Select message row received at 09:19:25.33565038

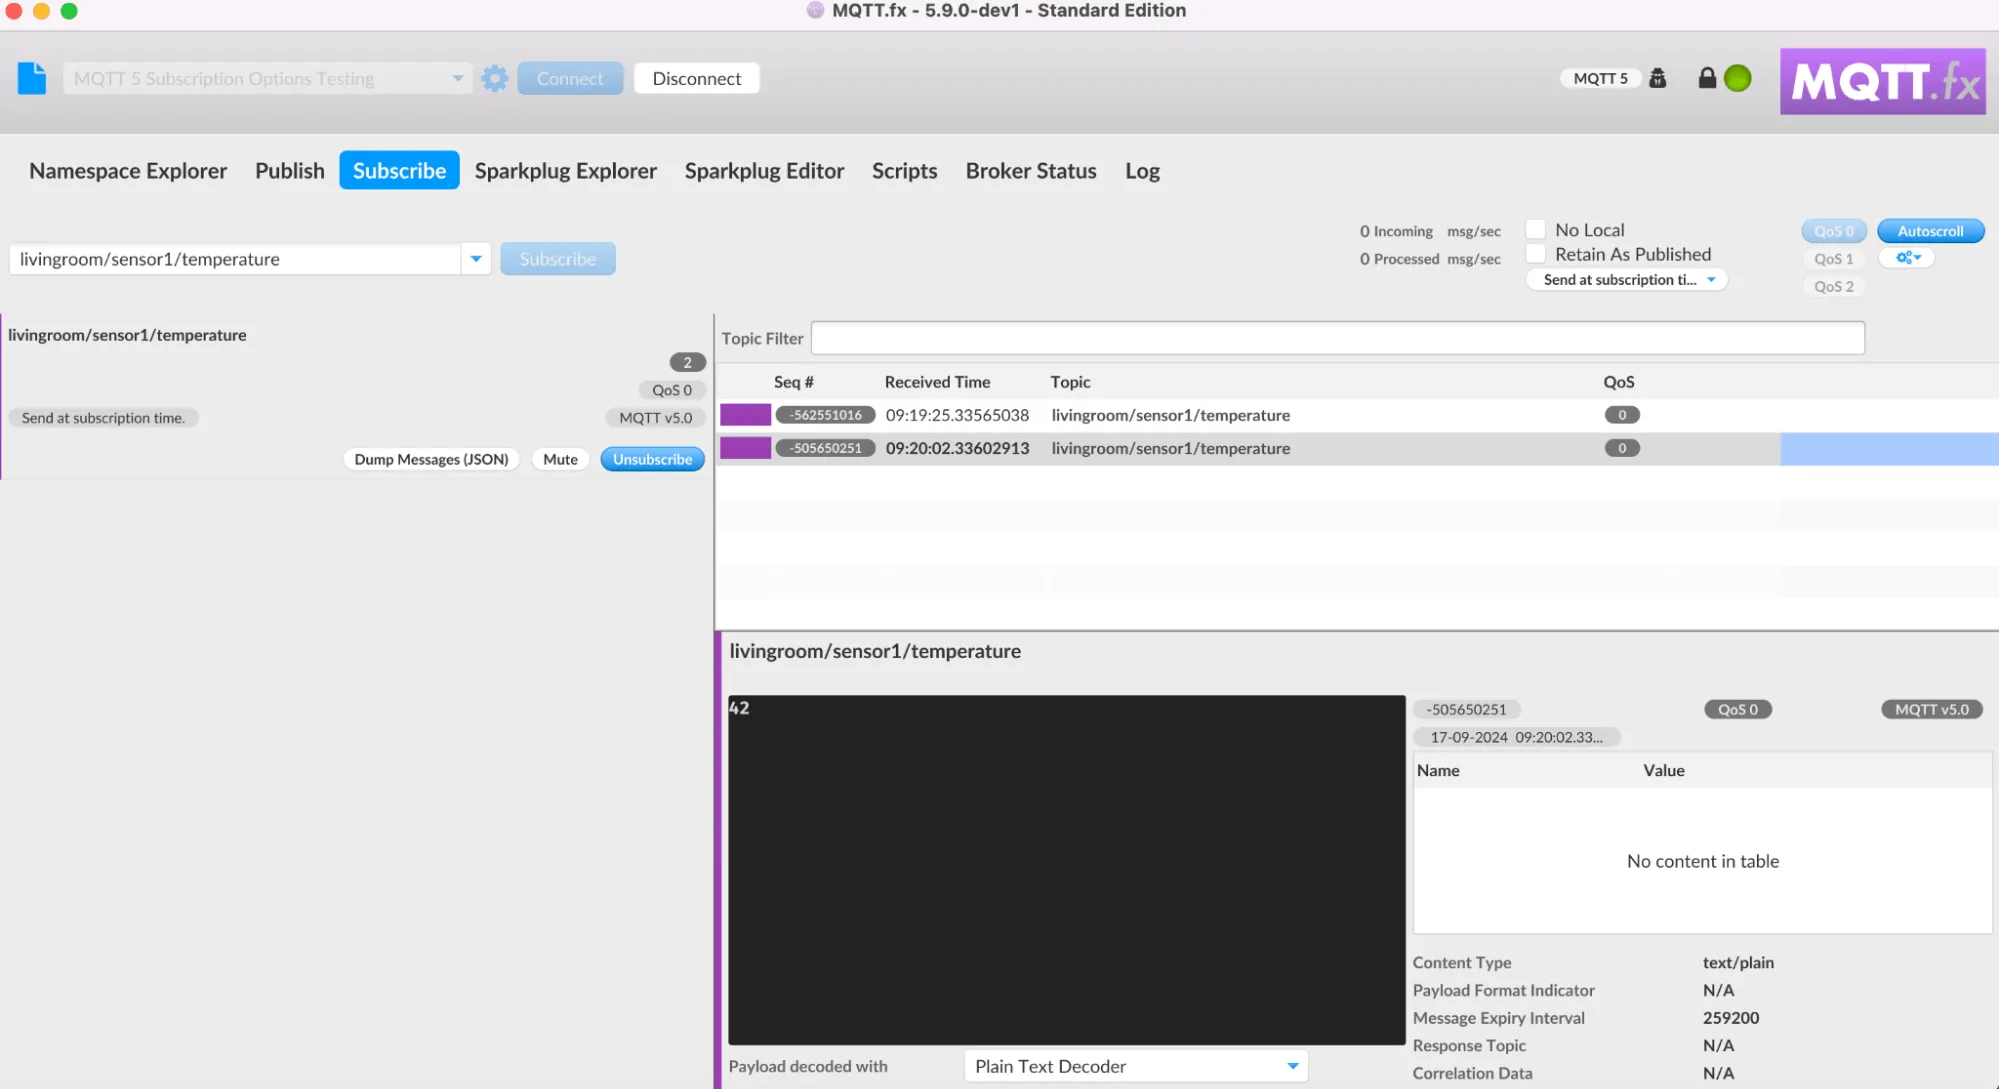pos(1358,415)
